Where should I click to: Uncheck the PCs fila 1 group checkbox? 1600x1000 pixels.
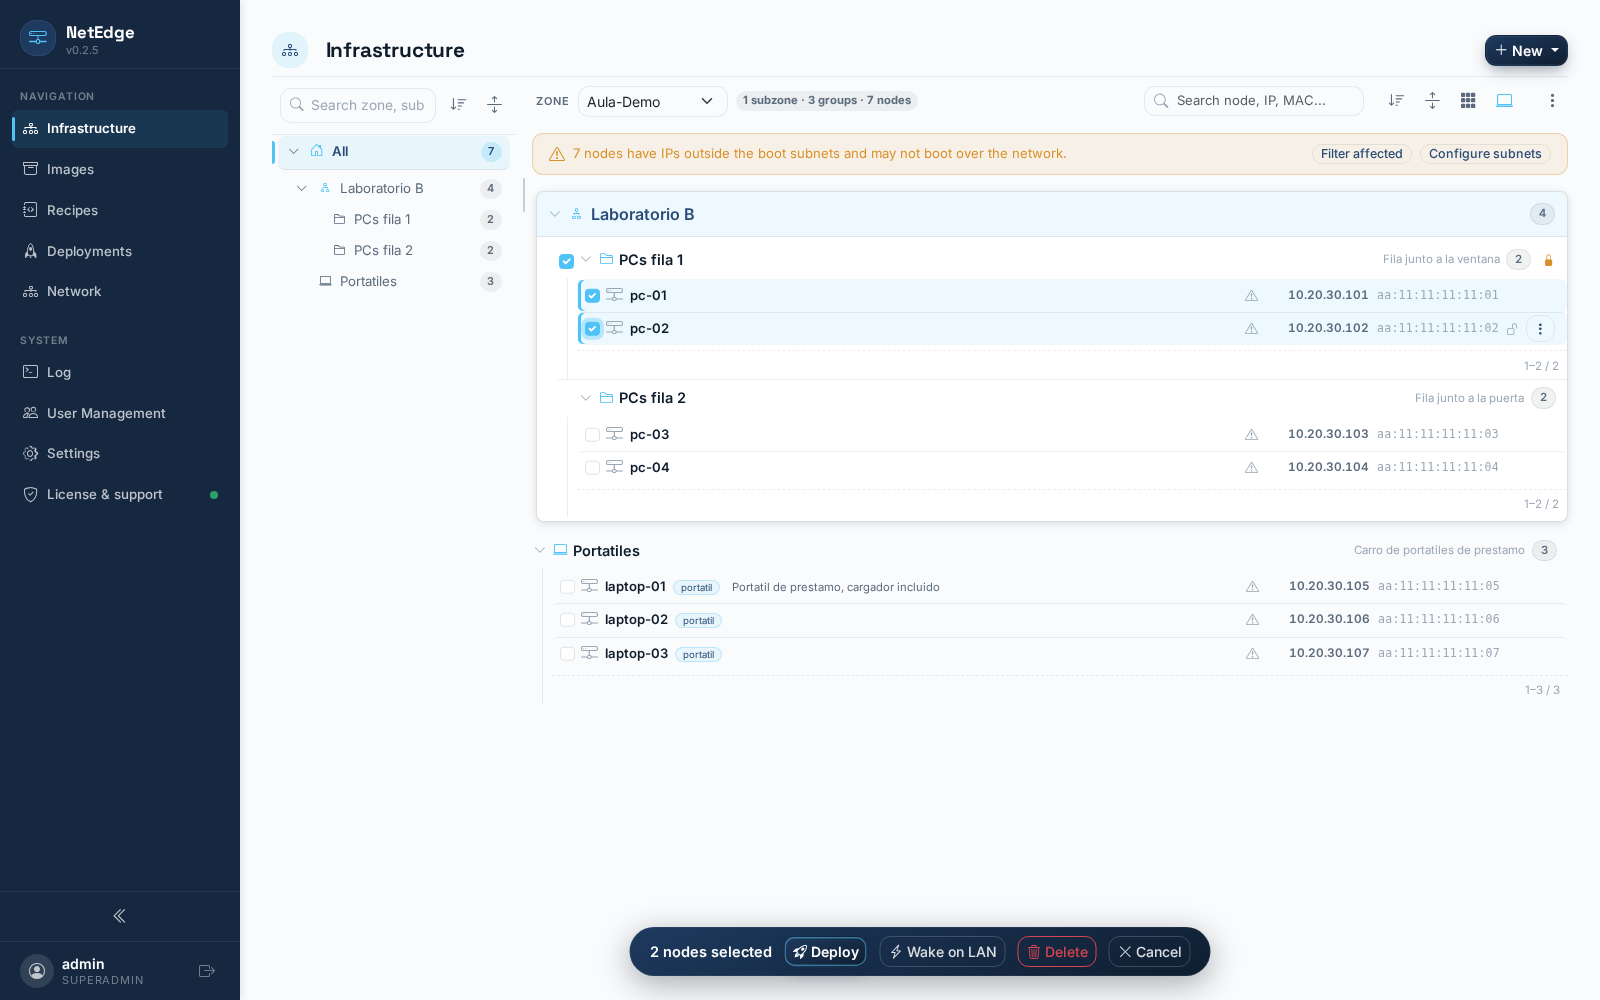click(x=567, y=261)
